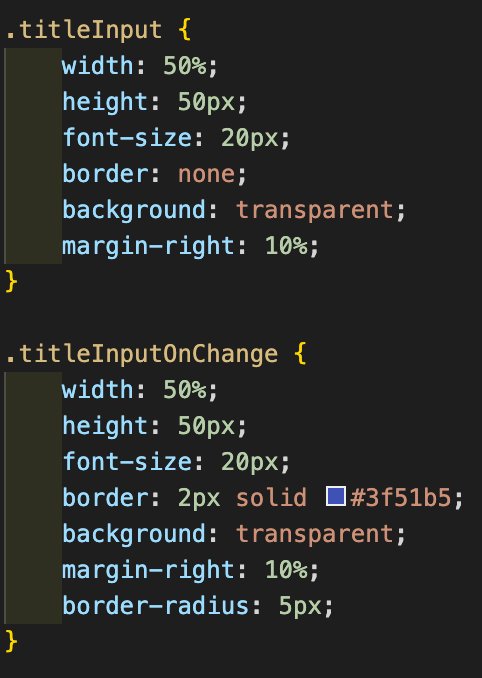Click border-radius property name
The image size is (482, 678).
pyautogui.click(x=156, y=605)
